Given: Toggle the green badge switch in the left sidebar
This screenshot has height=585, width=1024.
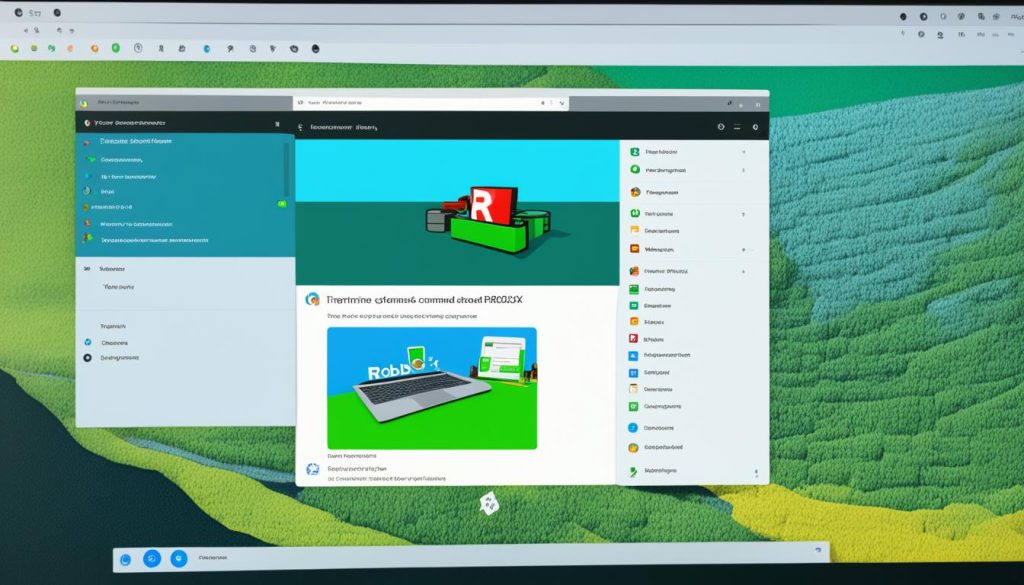Looking at the screenshot, I should 281,204.
